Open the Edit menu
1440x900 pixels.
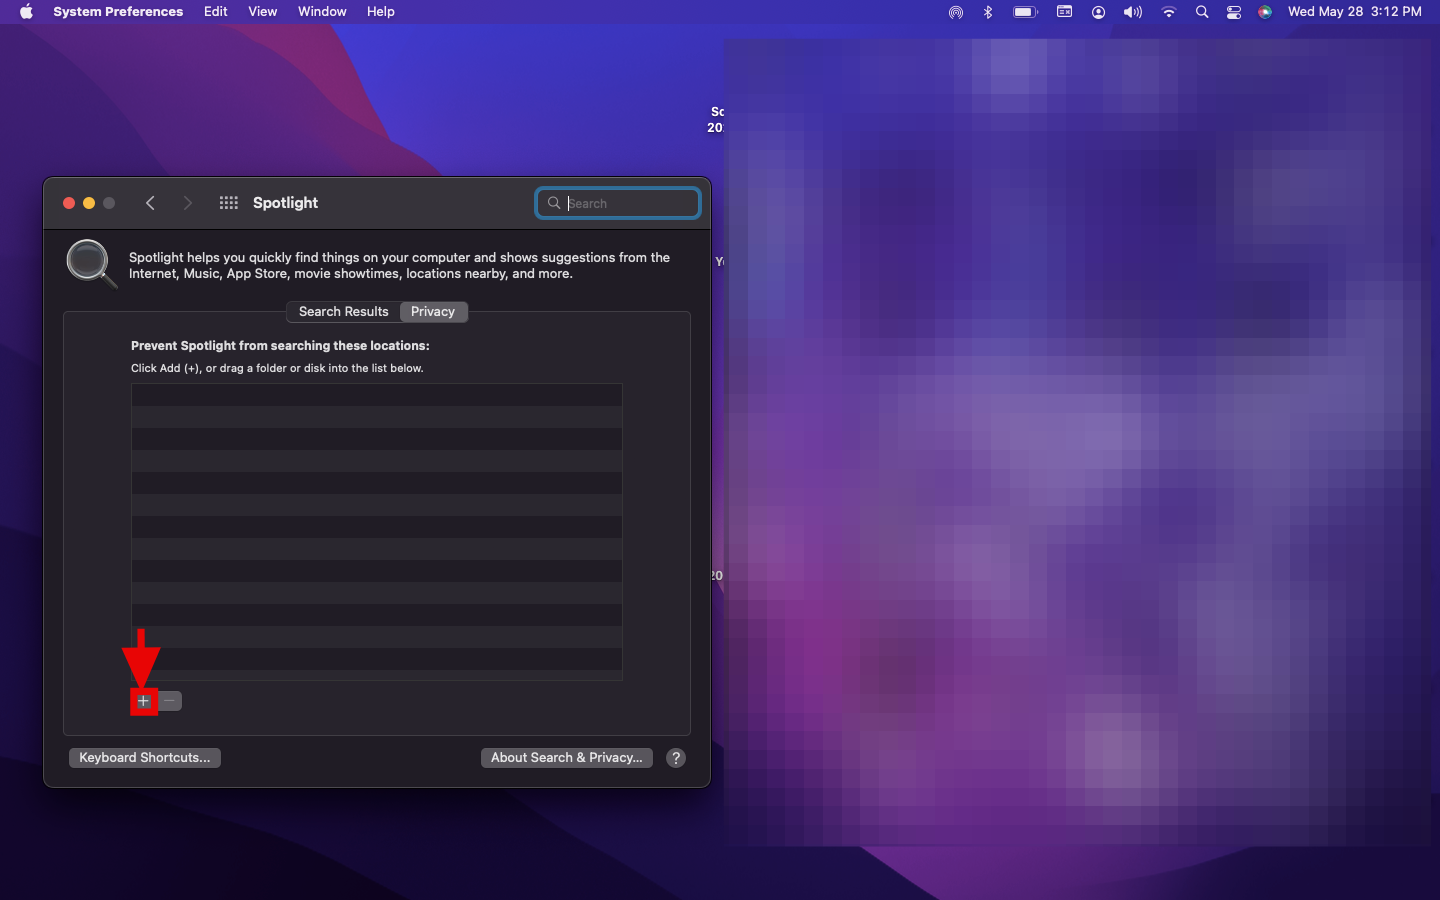point(216,12)
